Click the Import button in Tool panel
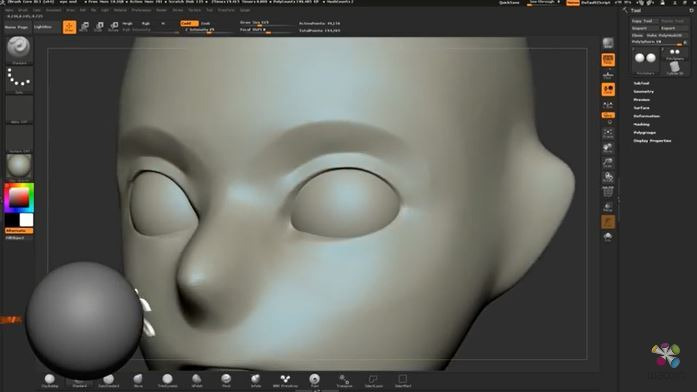 645,28
